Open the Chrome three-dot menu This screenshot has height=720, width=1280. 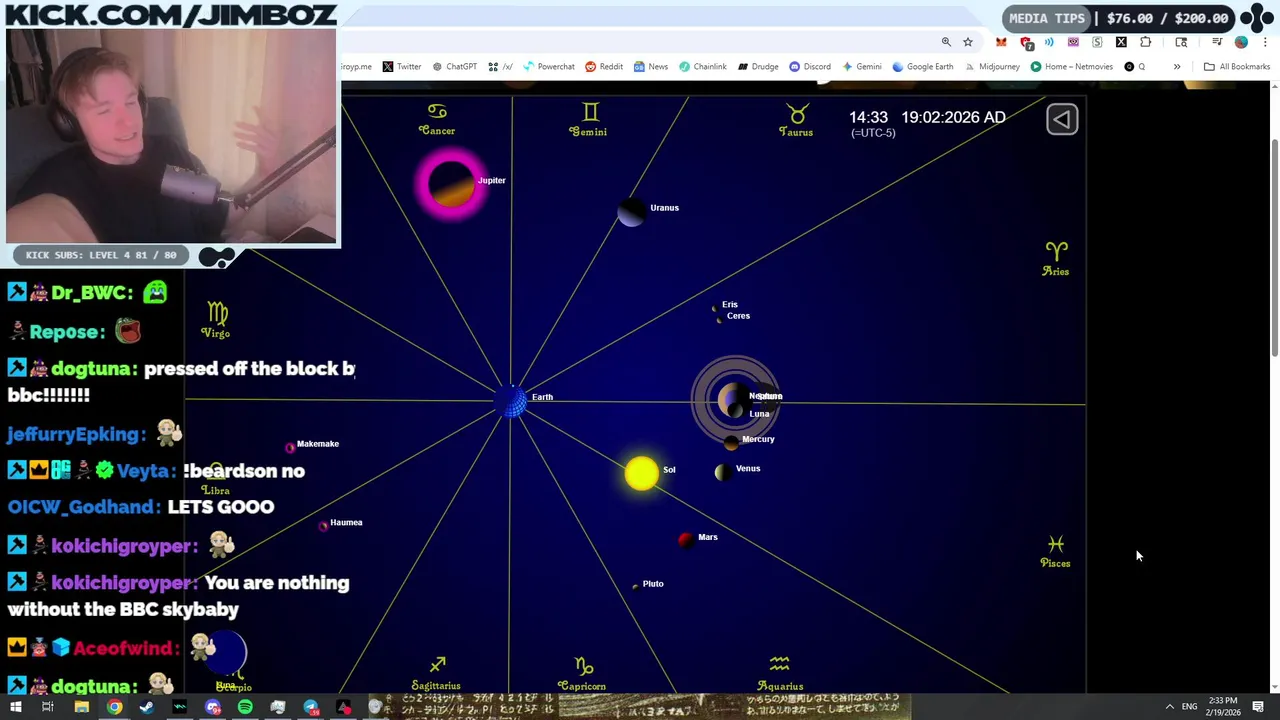point(1266,42)
